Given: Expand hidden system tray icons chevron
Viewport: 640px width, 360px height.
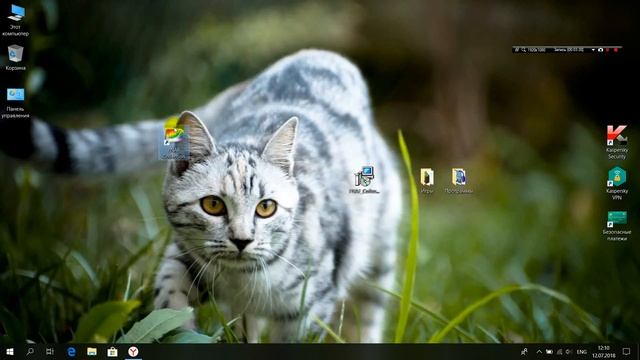Looking at the screenshot, I should [x=539, y=351].
